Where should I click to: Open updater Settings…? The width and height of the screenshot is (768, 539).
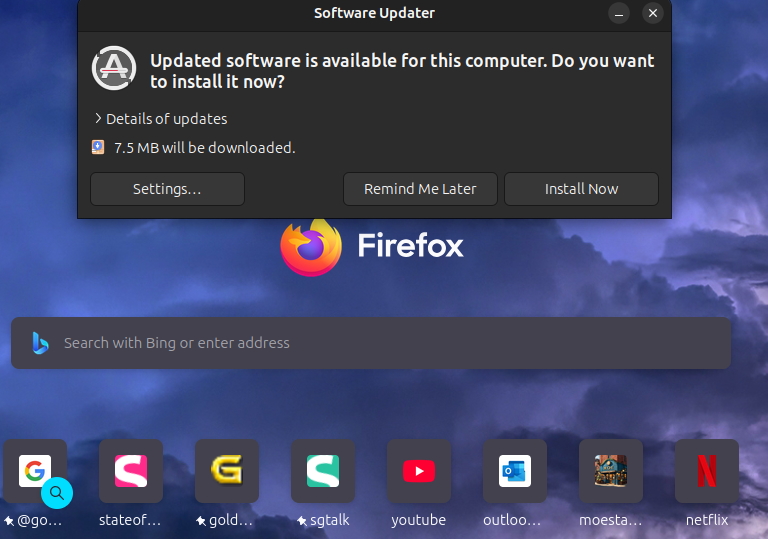(x=168, y=189)
